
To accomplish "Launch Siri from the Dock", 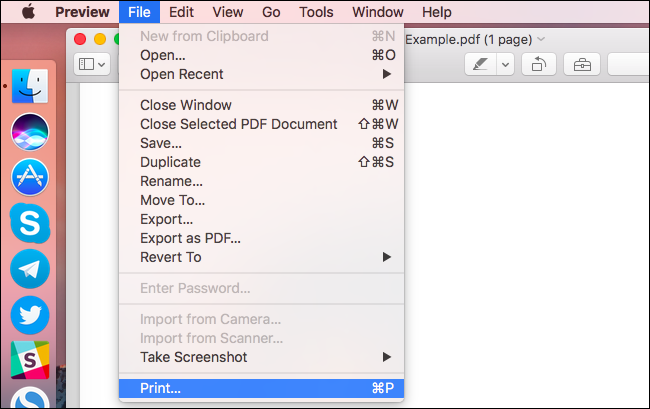I will click(x=30, y=132).
